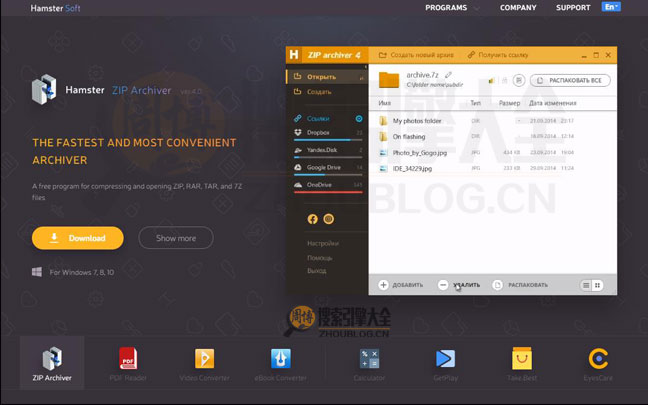Open Настройки in the archiver sidebar
This screenshot has height=405, width=648.
[x=323, y=243]
